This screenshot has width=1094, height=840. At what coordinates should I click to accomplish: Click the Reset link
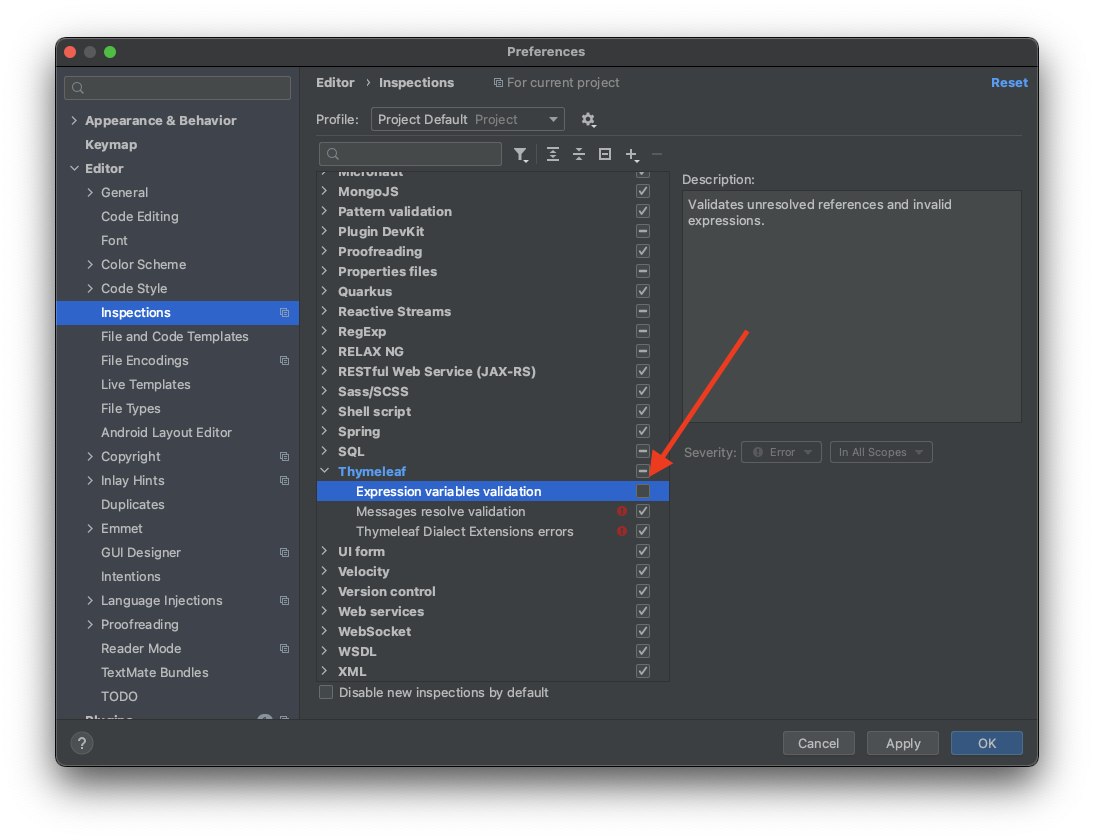(1009, 82)
